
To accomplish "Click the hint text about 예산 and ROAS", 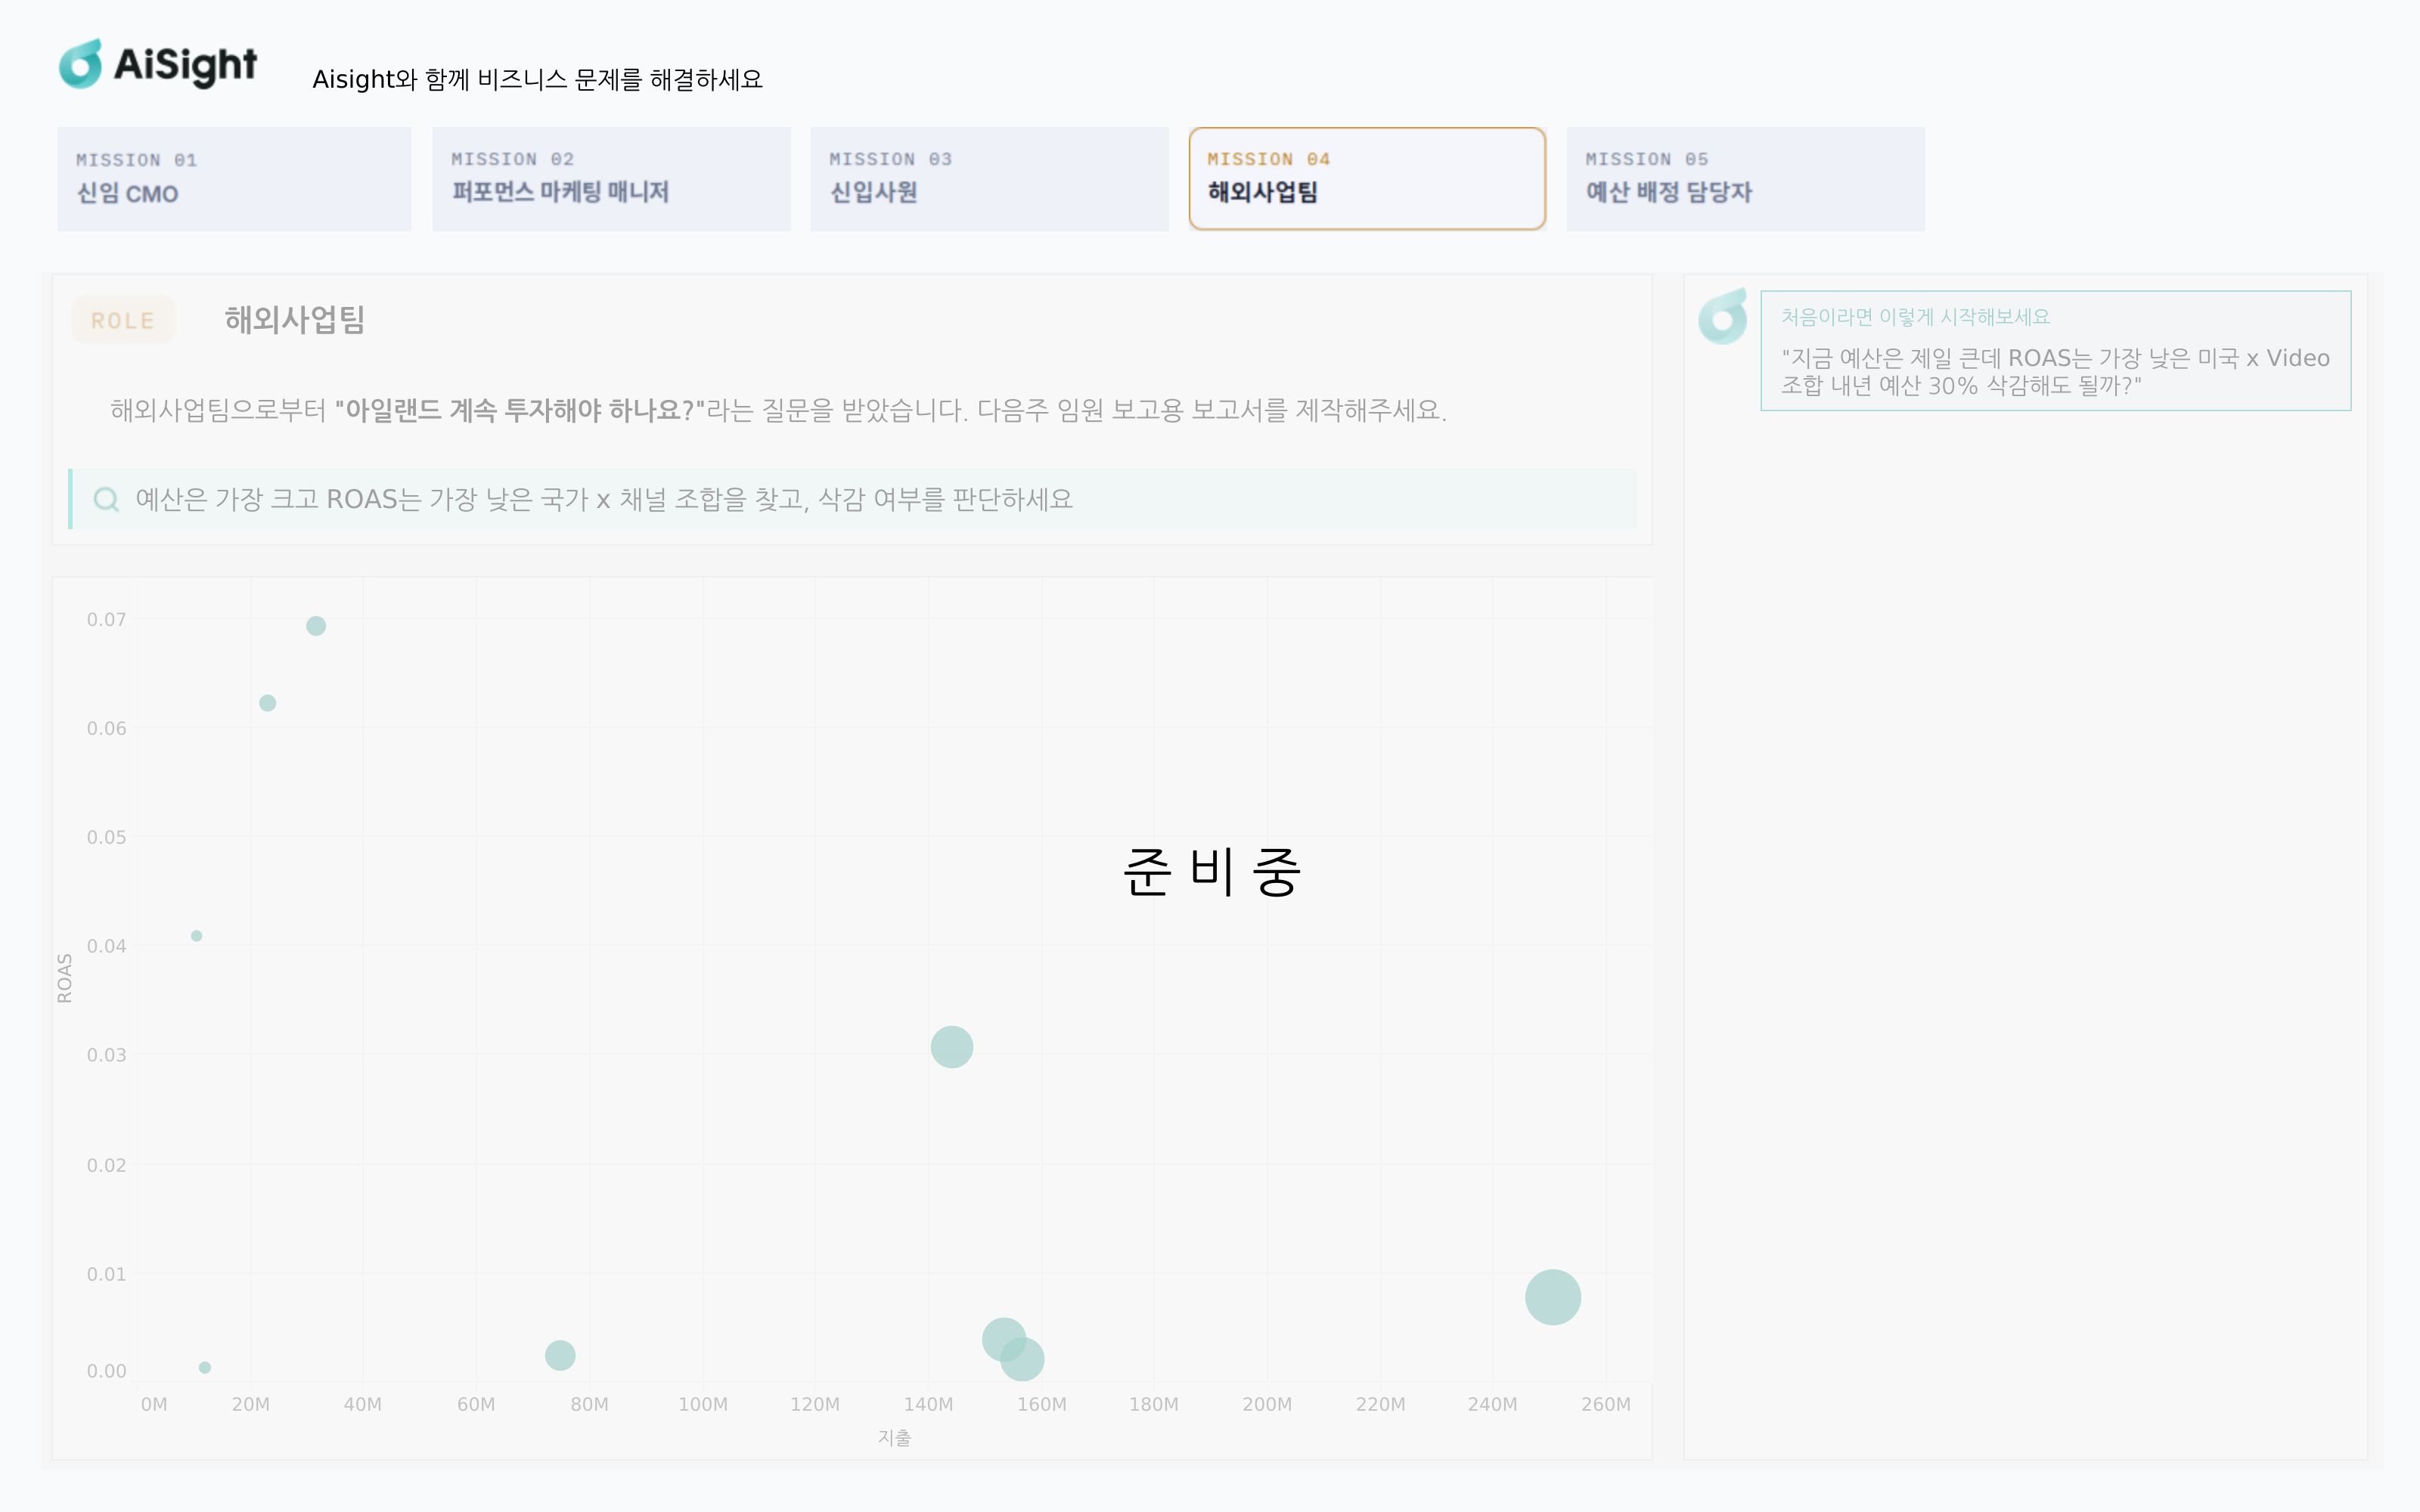I will (604, 499).
